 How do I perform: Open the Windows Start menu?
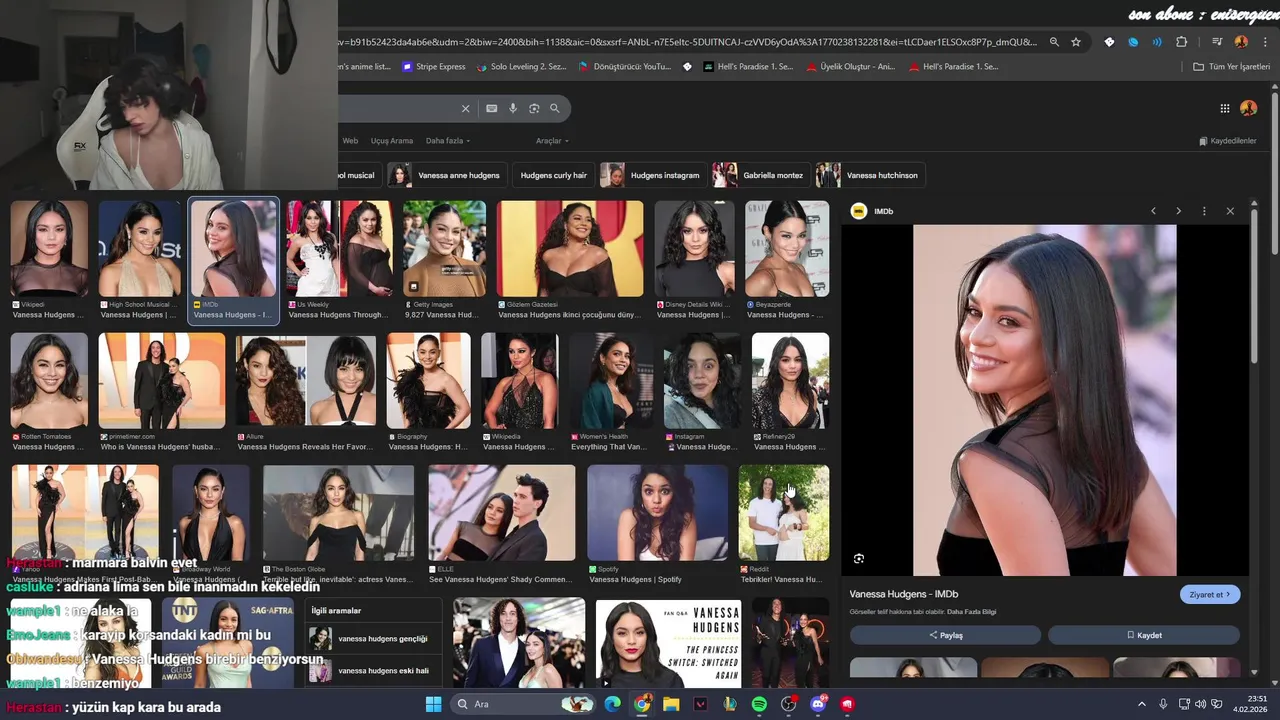[433, 704]
